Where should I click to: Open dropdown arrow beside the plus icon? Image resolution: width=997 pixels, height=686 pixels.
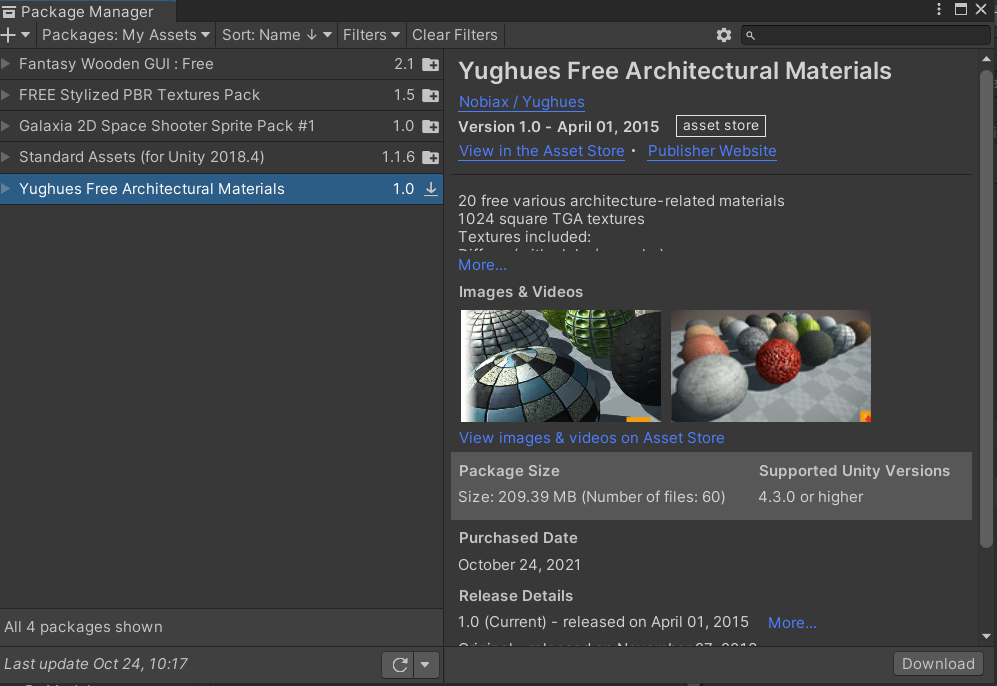tap(25, 35)
